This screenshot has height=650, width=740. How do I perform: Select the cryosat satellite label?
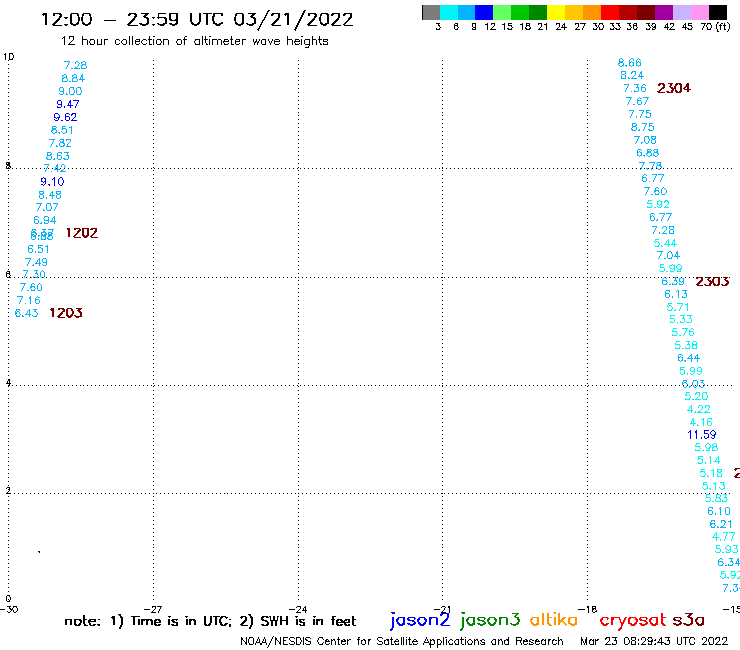pyautogui.click(x=633, y=620)
